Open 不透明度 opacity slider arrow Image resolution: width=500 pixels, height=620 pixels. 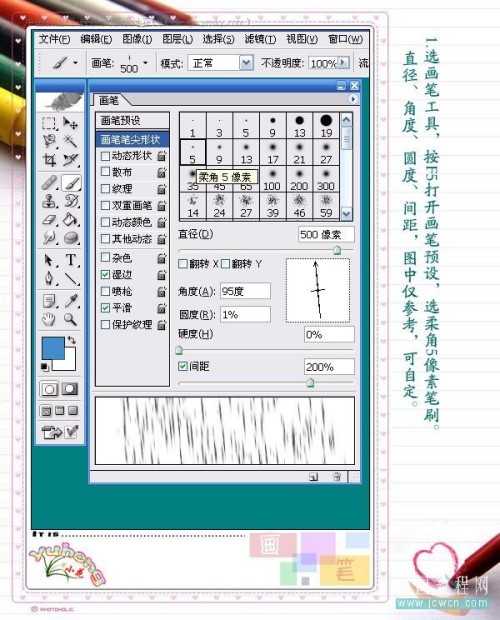(343, 63)
